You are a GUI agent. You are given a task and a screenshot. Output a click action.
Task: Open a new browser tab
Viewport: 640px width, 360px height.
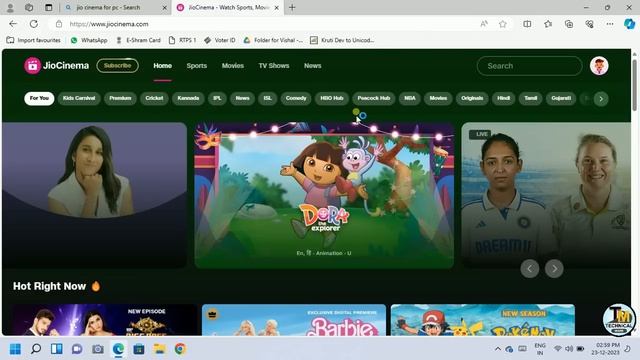[292, 7]
